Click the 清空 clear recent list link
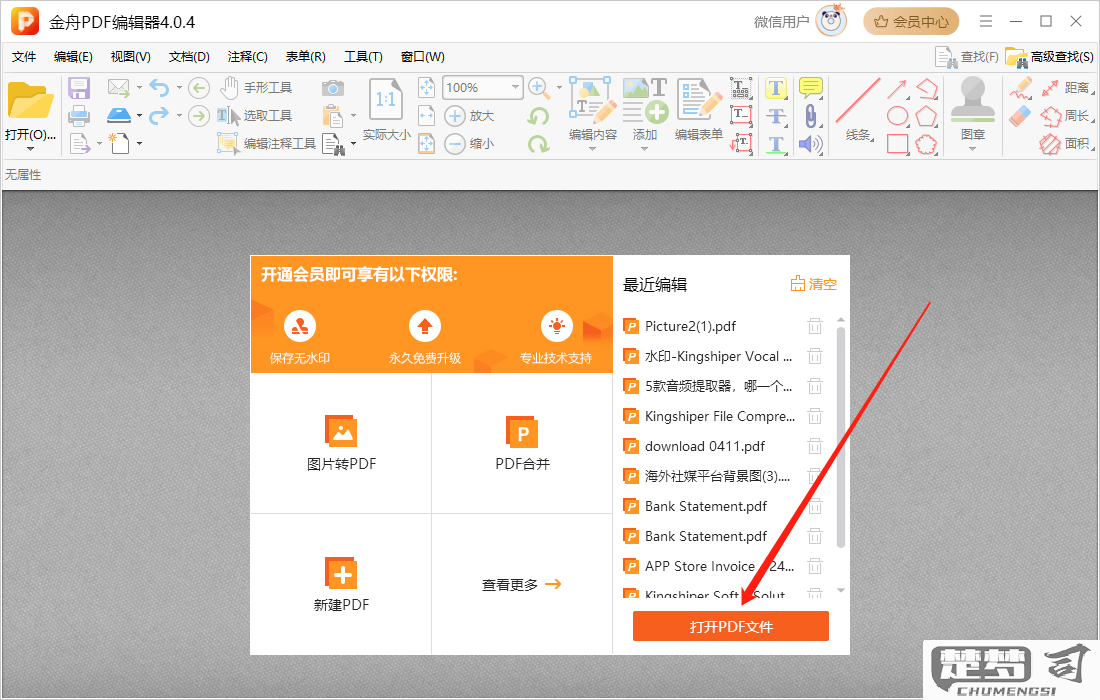 pyautogui.click(x=814, y=284)
